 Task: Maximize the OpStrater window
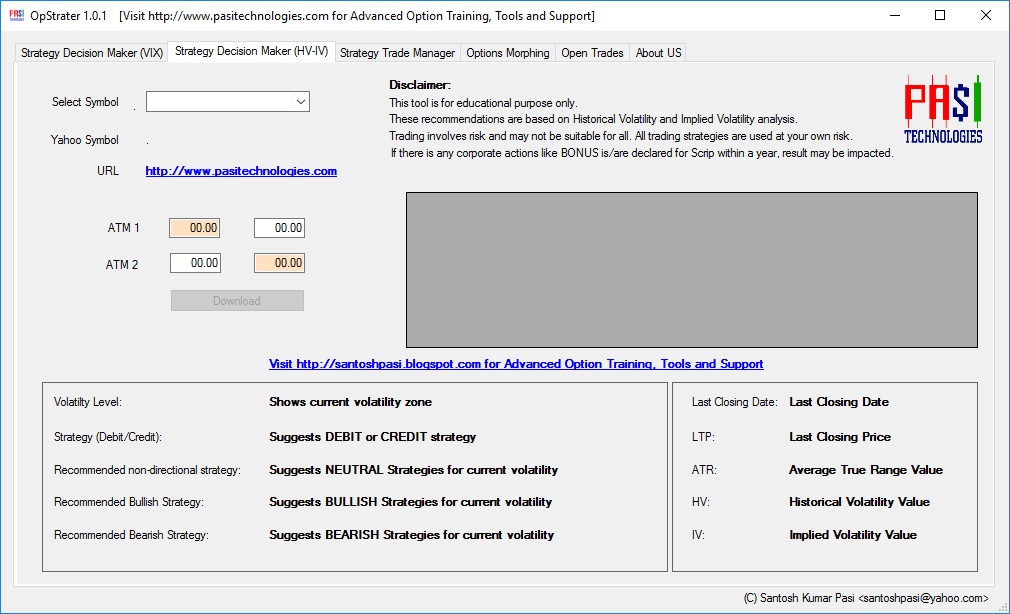[x=940, y=15]
